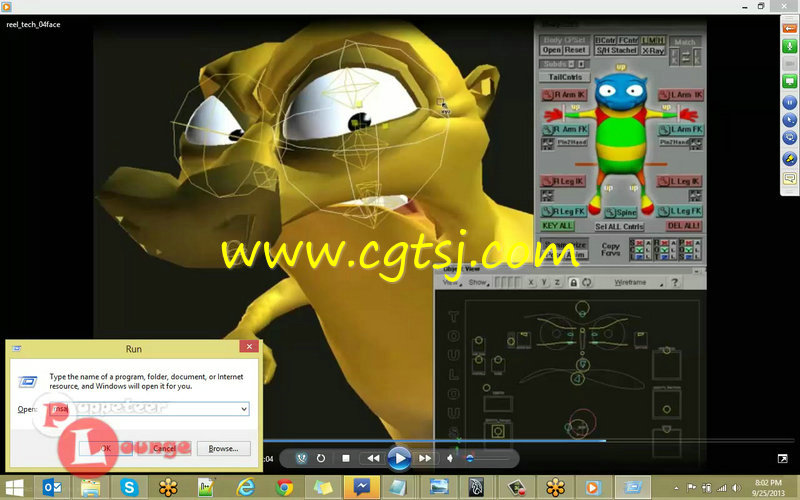
Task: Click the orange back arrow in side toolbar
Action: tap(790, 29)
